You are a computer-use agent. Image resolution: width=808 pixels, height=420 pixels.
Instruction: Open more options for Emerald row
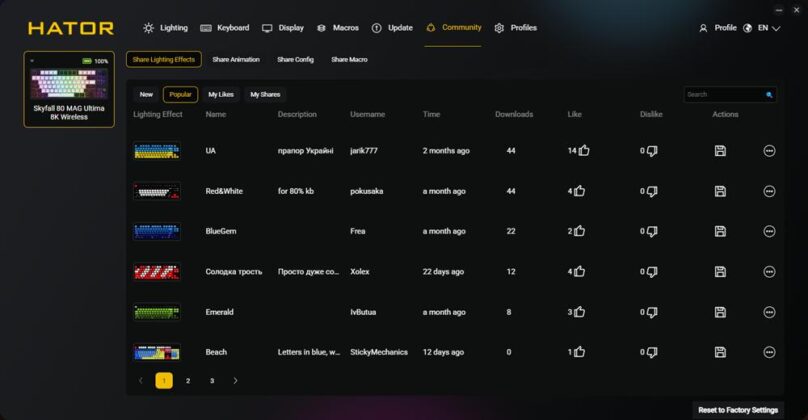pos(769,312)
